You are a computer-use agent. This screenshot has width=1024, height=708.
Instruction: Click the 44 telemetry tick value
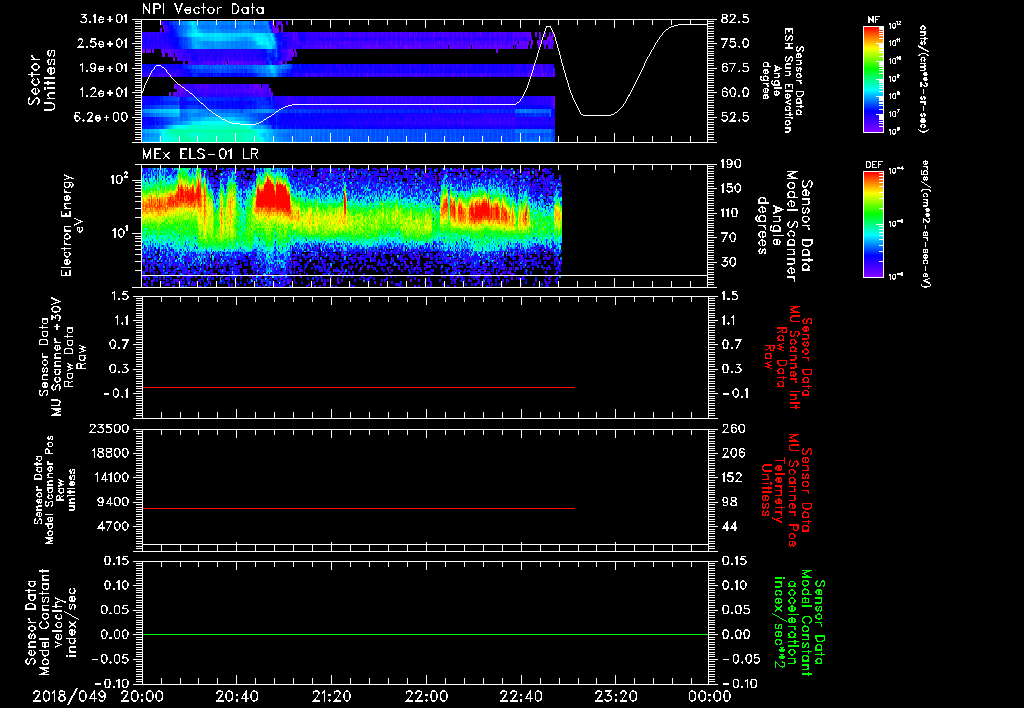(x=729, y=526)
